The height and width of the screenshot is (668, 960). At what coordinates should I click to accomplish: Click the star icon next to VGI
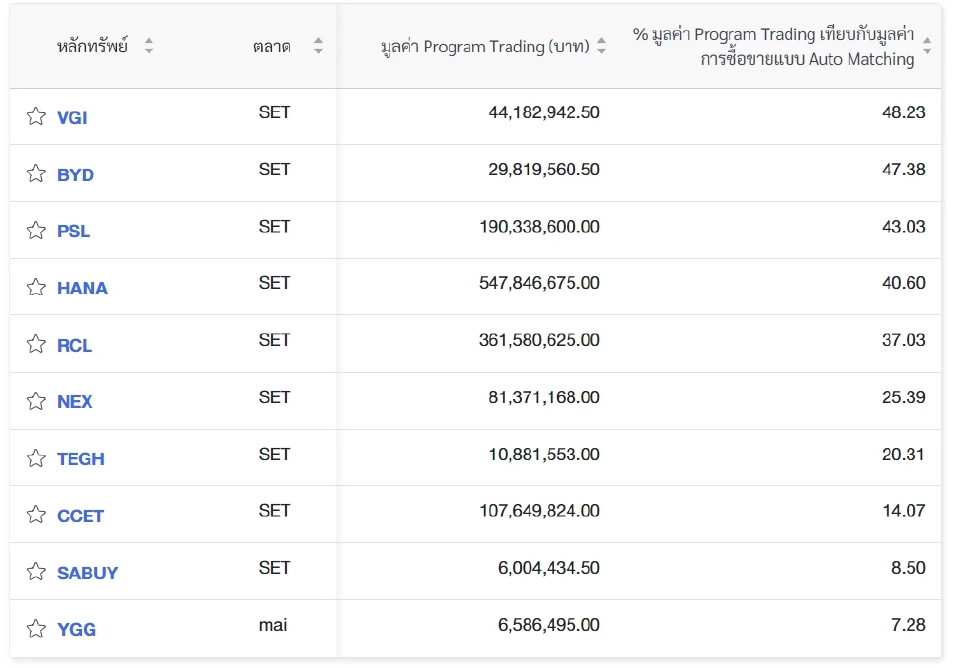click(x=36, y=116)
